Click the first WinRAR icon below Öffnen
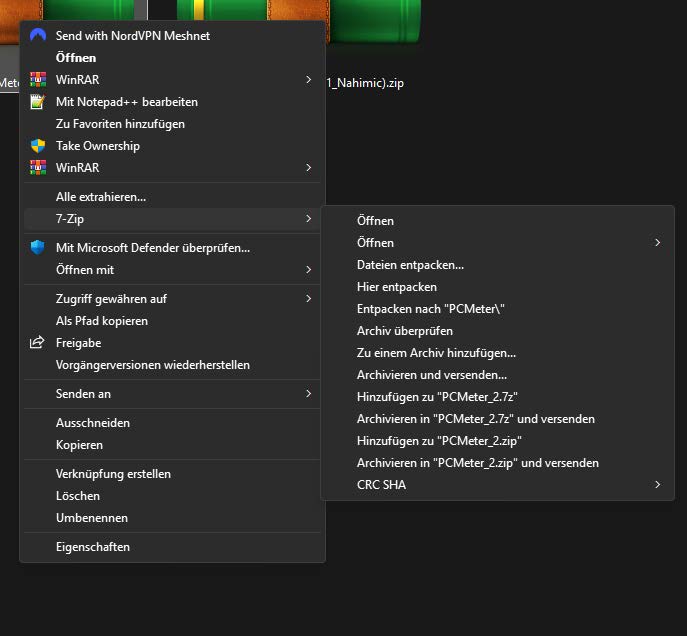The image size is (687, 636). click(x=38, y=79)
